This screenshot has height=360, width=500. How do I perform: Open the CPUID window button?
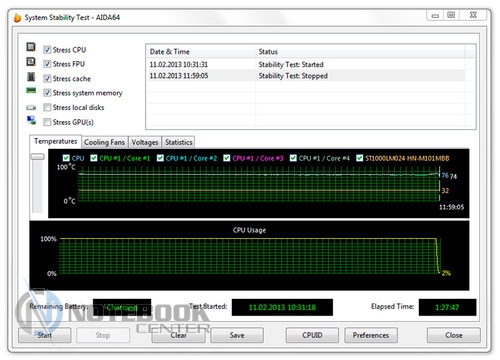pyautogui.click(x=312, y=335)
